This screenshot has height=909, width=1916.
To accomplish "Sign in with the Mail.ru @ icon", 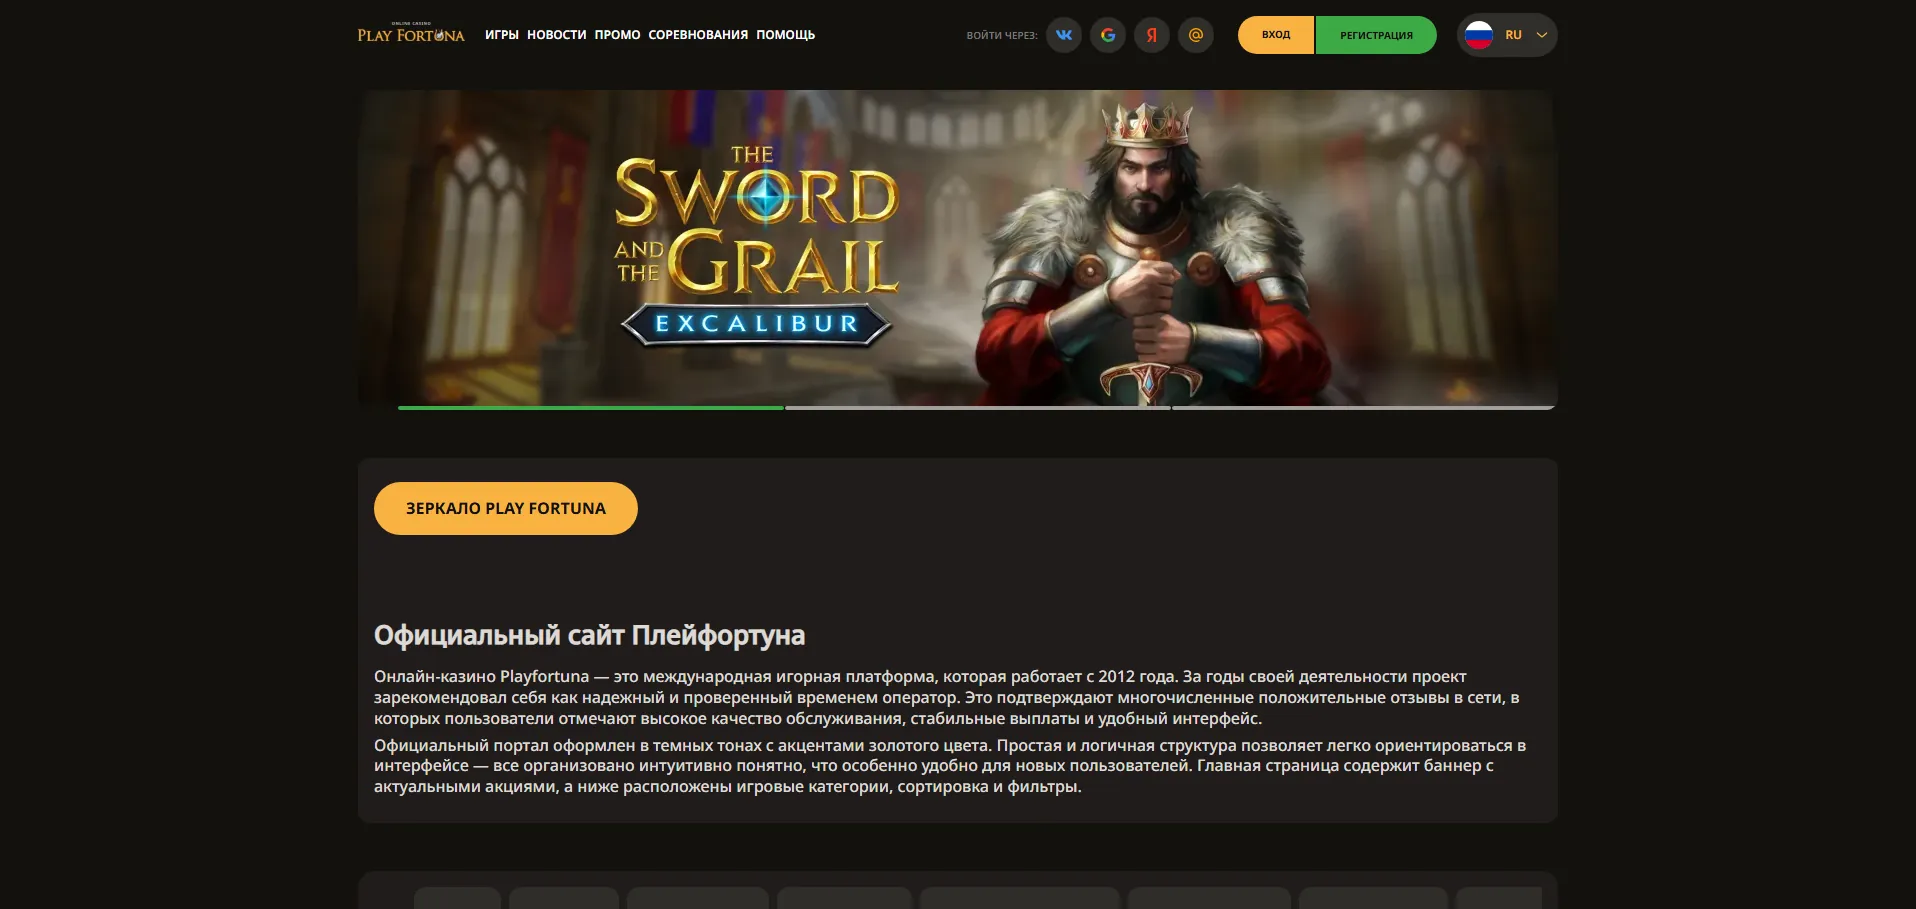I will (x=1195, y=35).
